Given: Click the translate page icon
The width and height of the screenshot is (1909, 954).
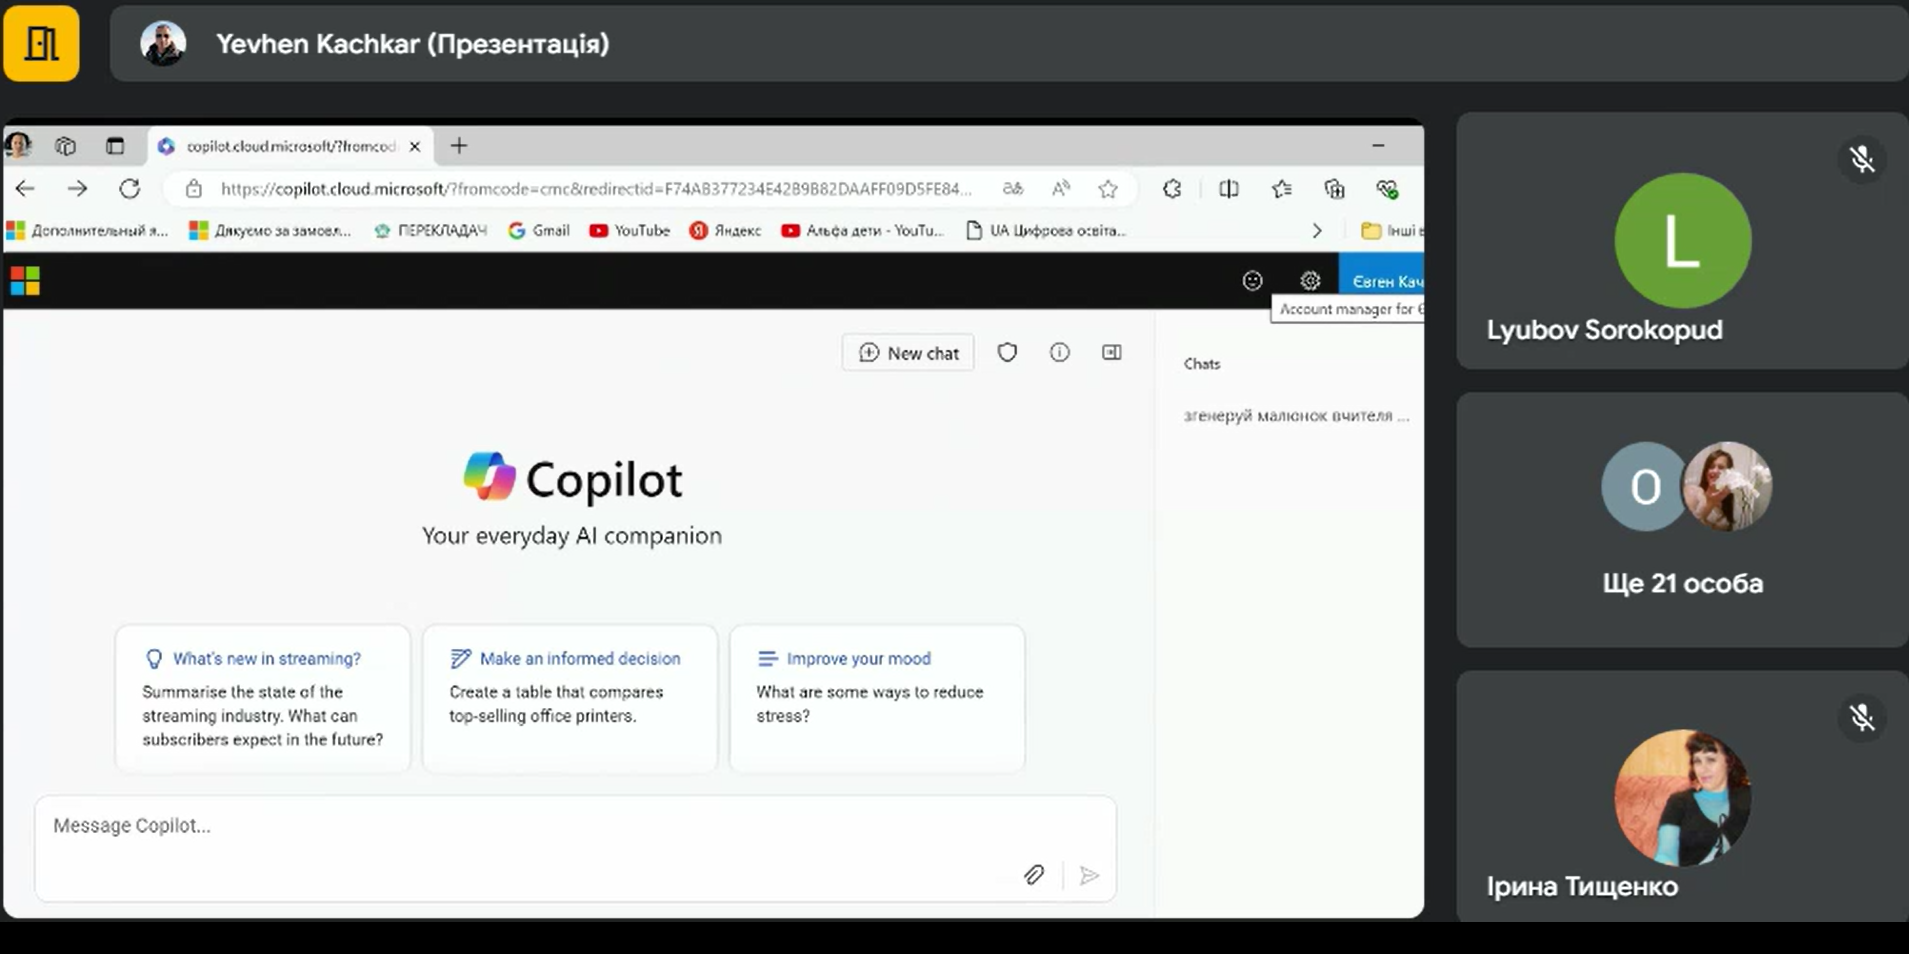Looking at the screenshot, I should (1013, 188).
